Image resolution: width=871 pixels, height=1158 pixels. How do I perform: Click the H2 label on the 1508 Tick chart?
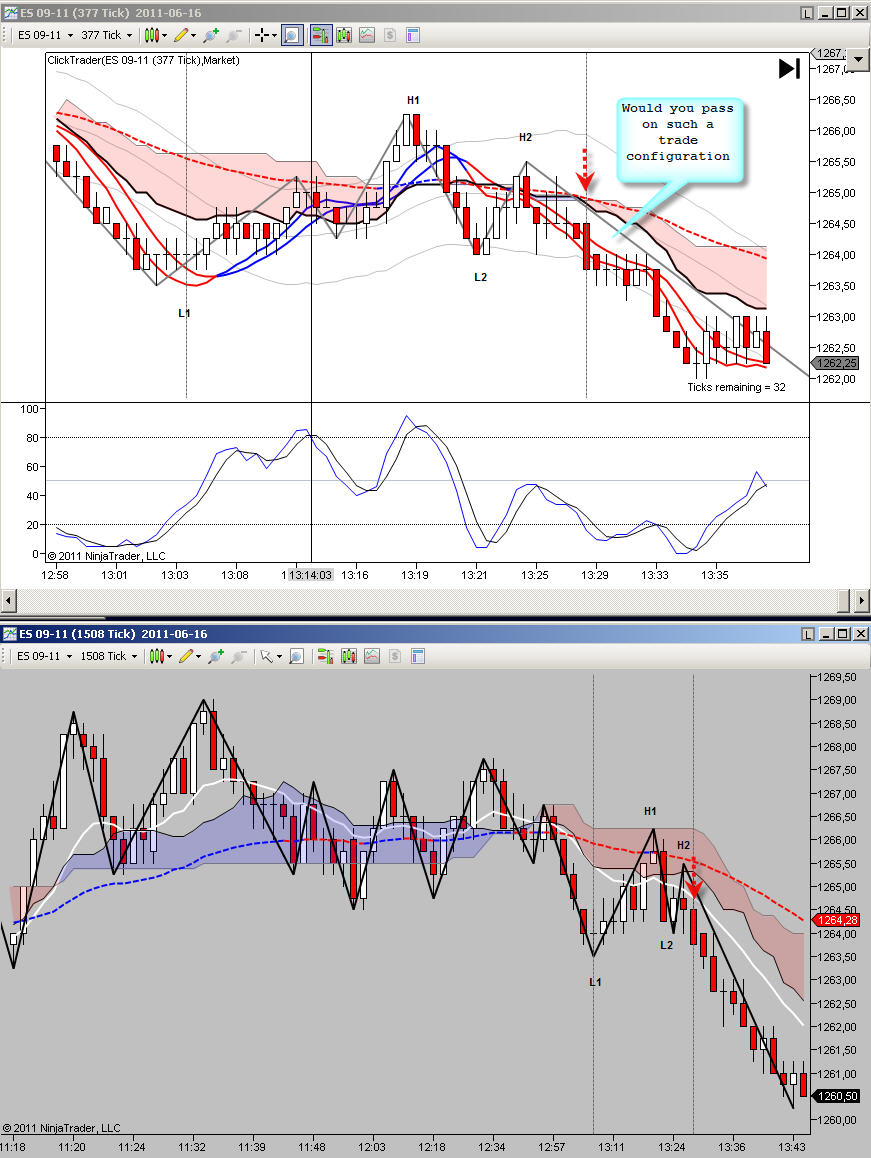[683, 845]
